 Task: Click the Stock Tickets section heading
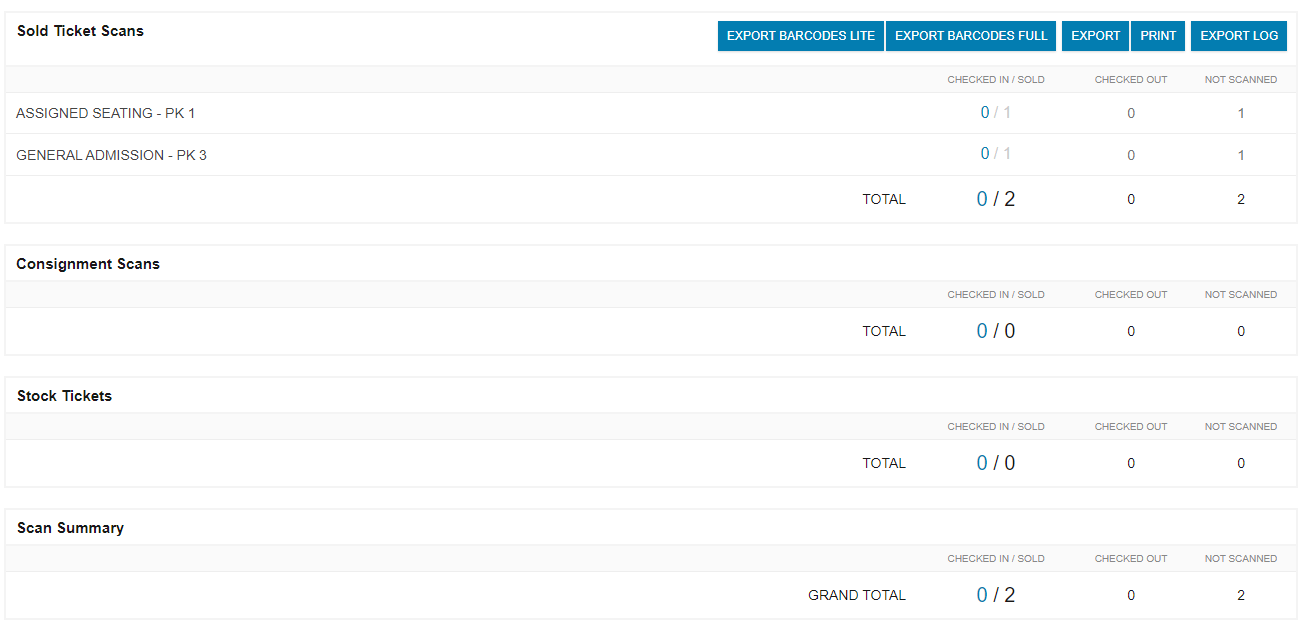(x=64, y=396)
